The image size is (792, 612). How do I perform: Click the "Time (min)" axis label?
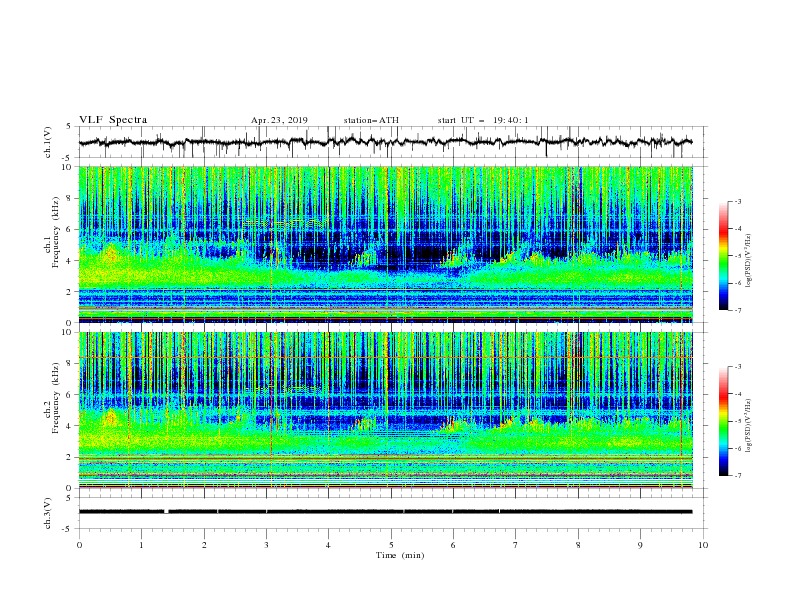[400, 555]
